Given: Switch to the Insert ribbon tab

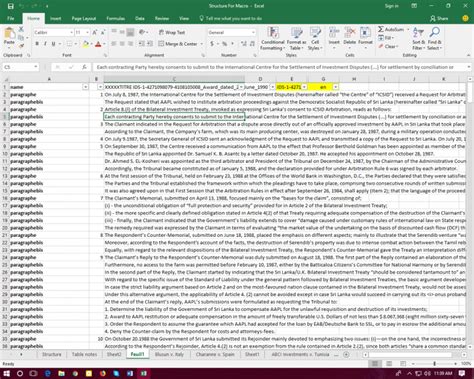Looking at the screenshot, I should pos(55,18).
